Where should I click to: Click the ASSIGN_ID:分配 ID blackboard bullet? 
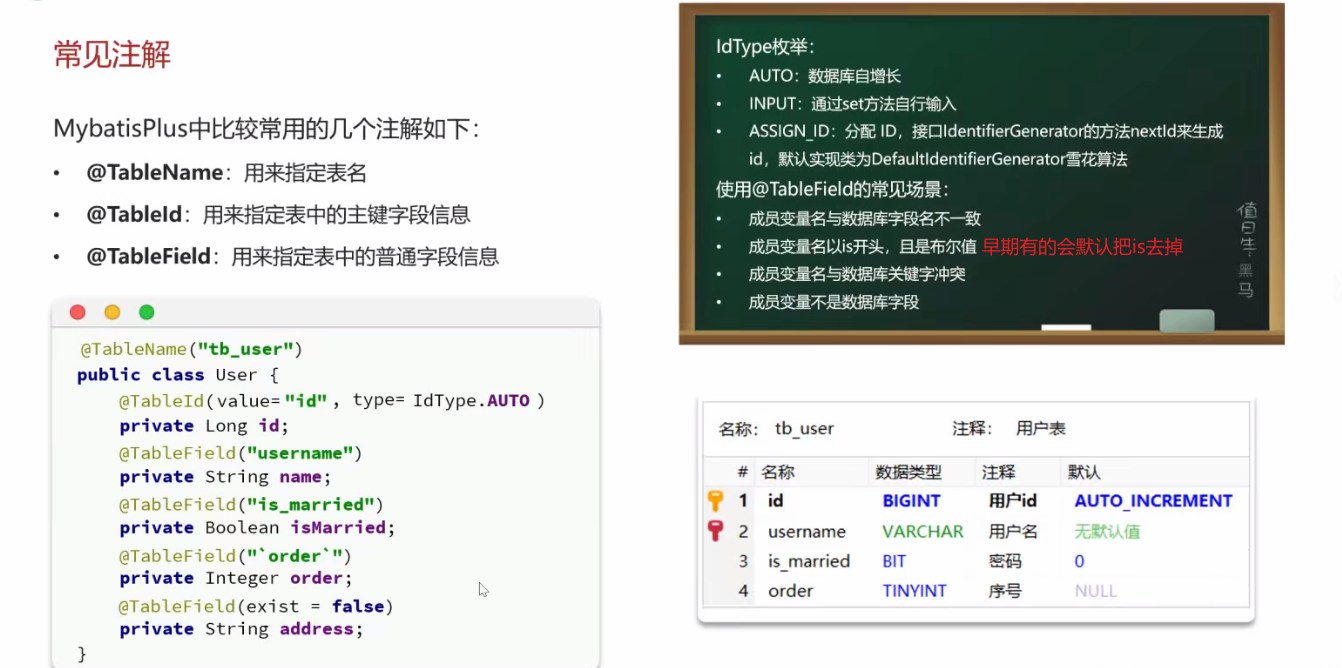986,131
